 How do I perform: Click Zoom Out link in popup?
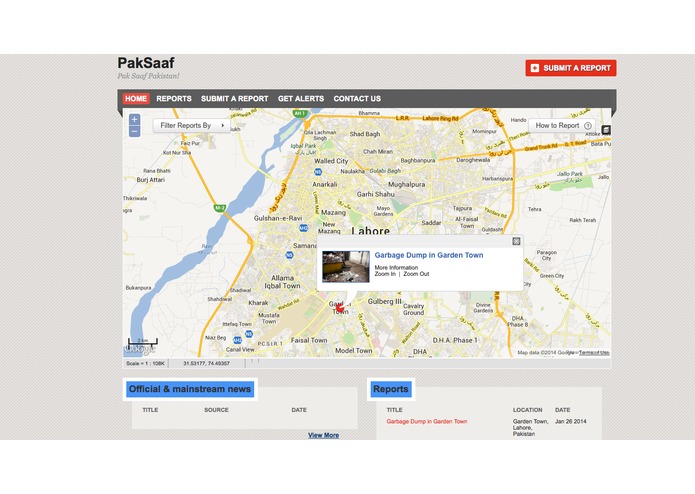(416, 274)
